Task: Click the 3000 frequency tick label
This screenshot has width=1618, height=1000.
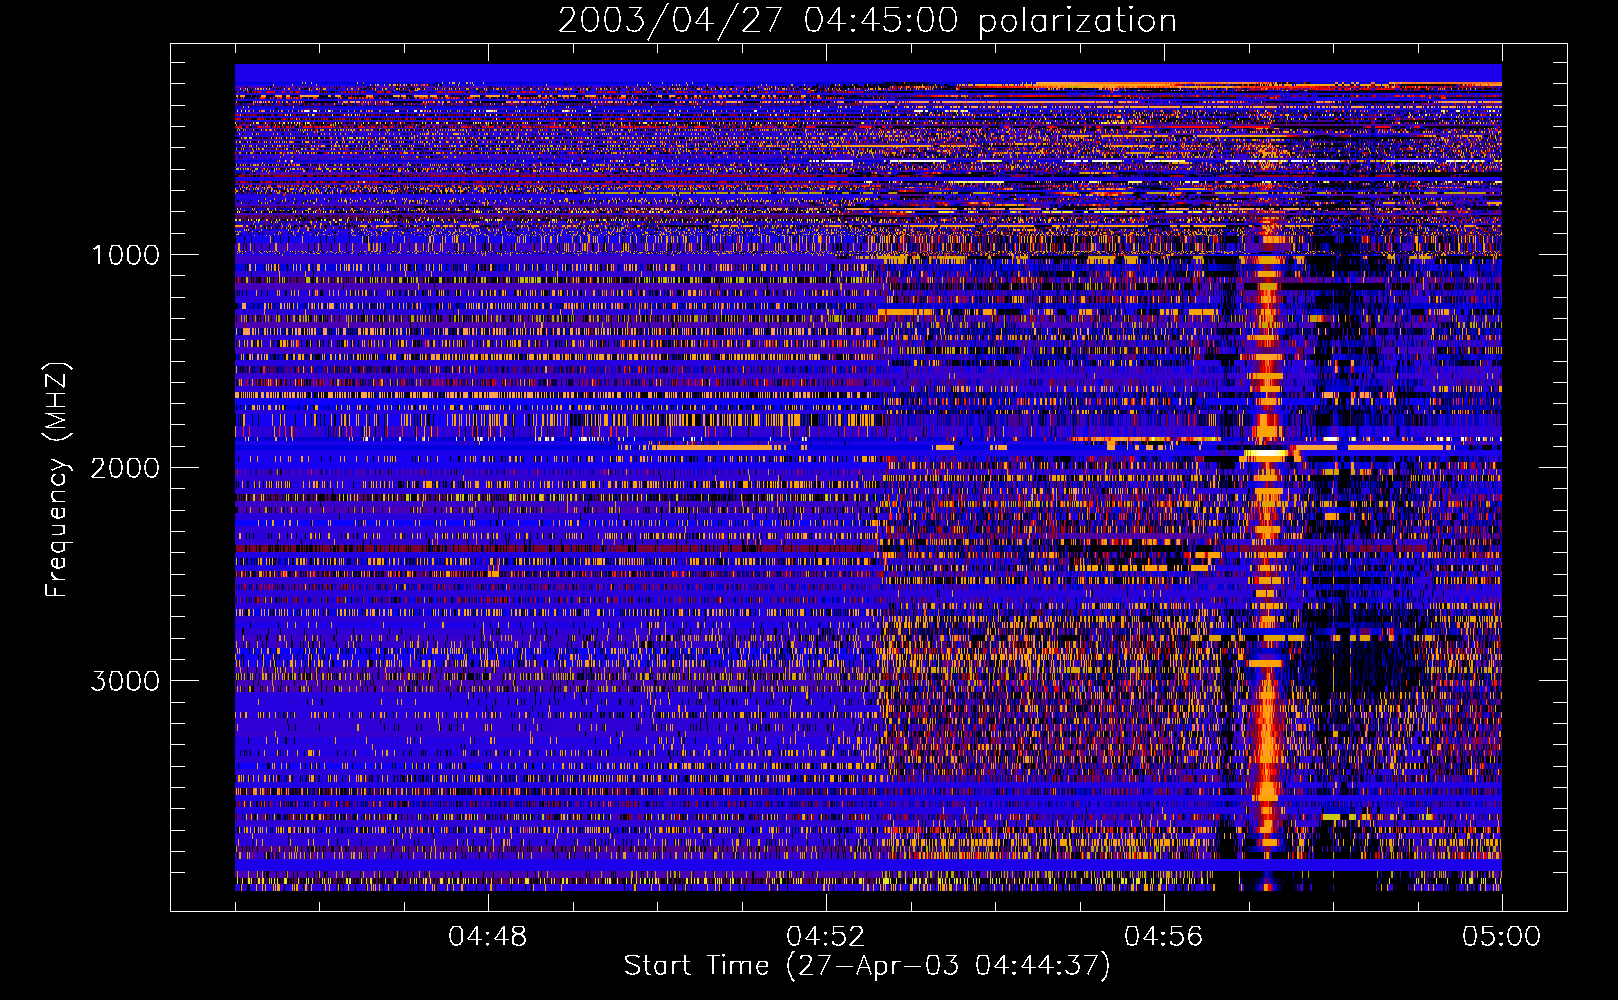Action: point(126,681)
